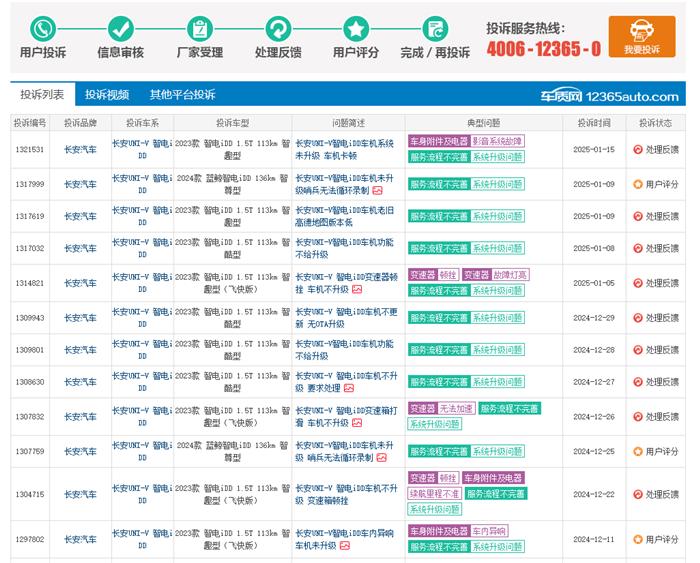The width and height of the screenshot is (700, 563).
Task: Click the 续航里程不准 tag in row 1304715
Action: click(434, 493)
